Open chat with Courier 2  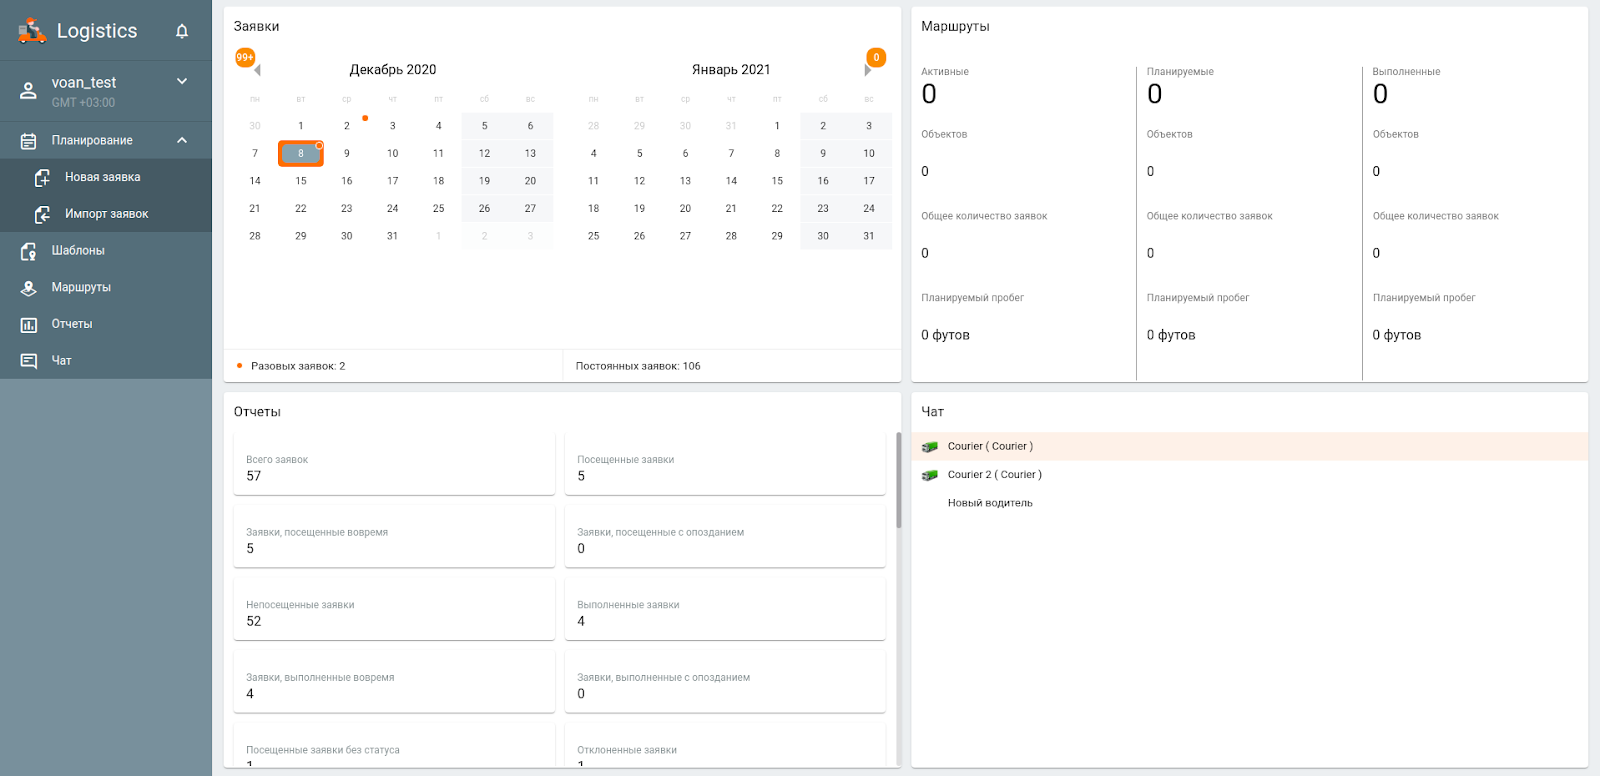pos(994,475)
